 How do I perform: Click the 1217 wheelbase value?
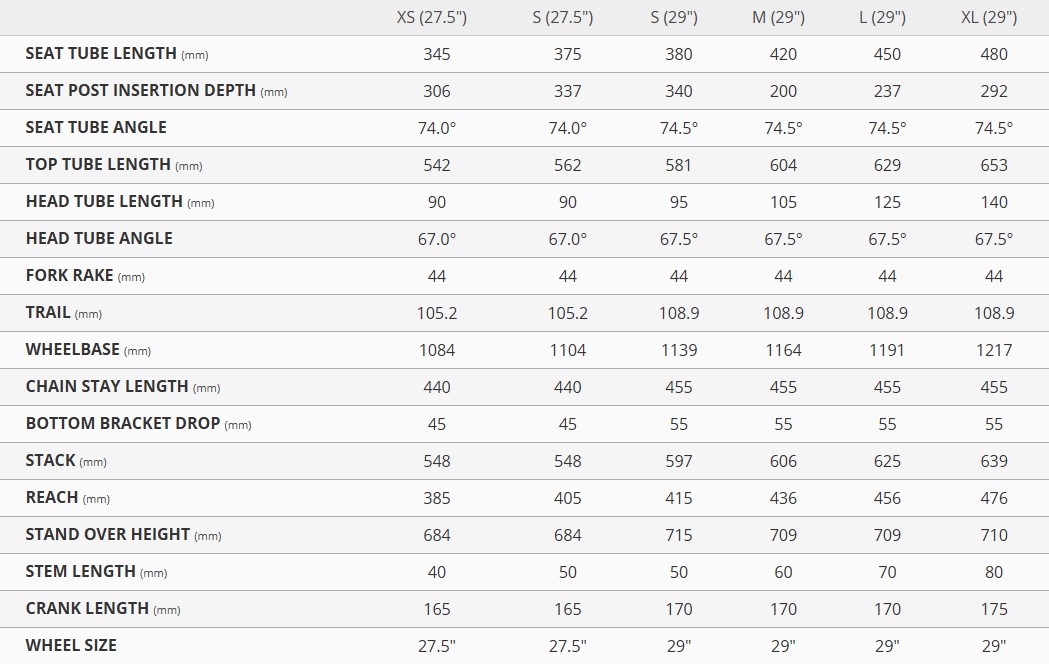pyautogui.click(x=994, y=350)
